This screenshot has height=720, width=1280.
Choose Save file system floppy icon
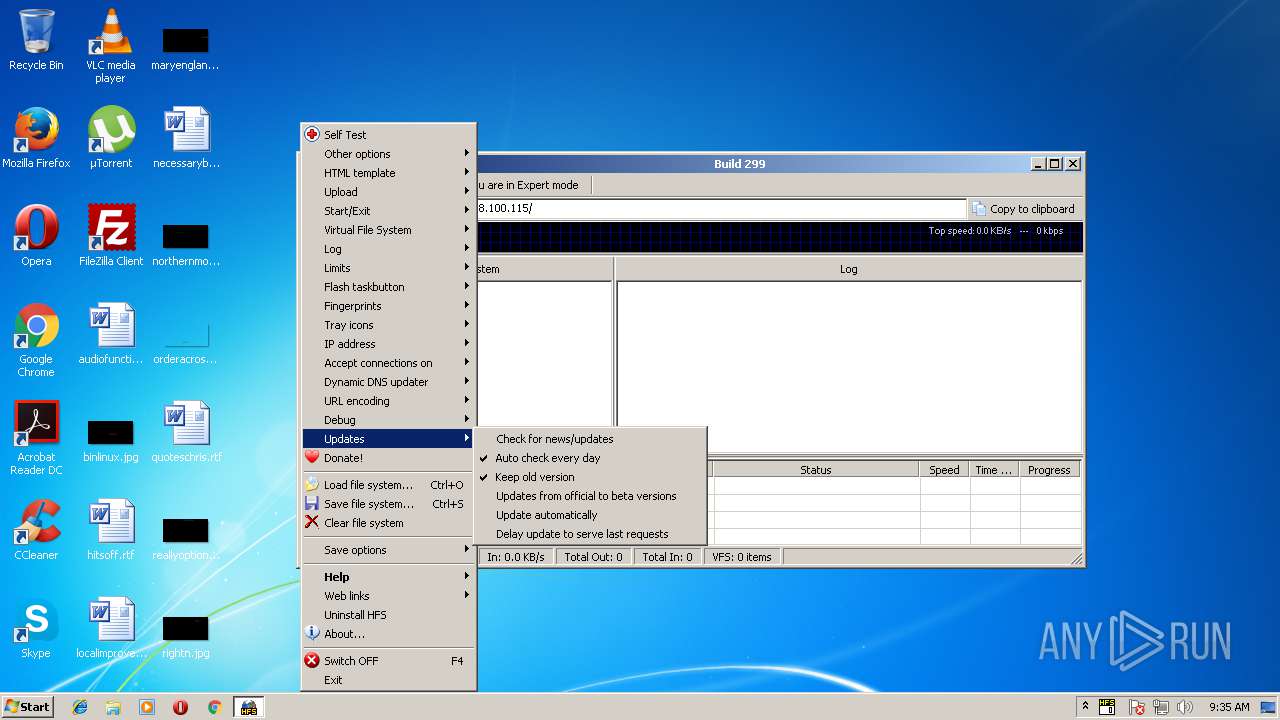pos(389,504)
